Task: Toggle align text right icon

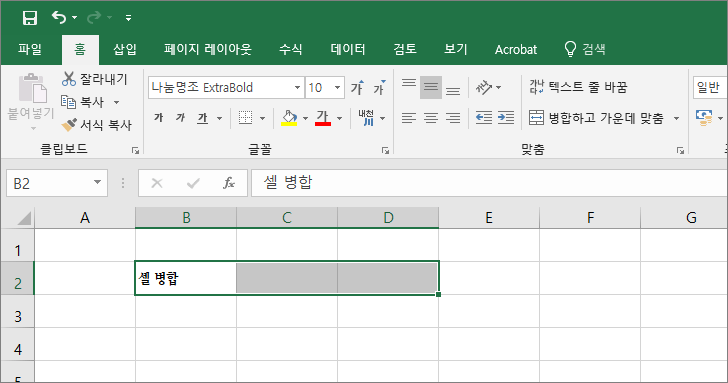Action: click(x=453, y=118)
